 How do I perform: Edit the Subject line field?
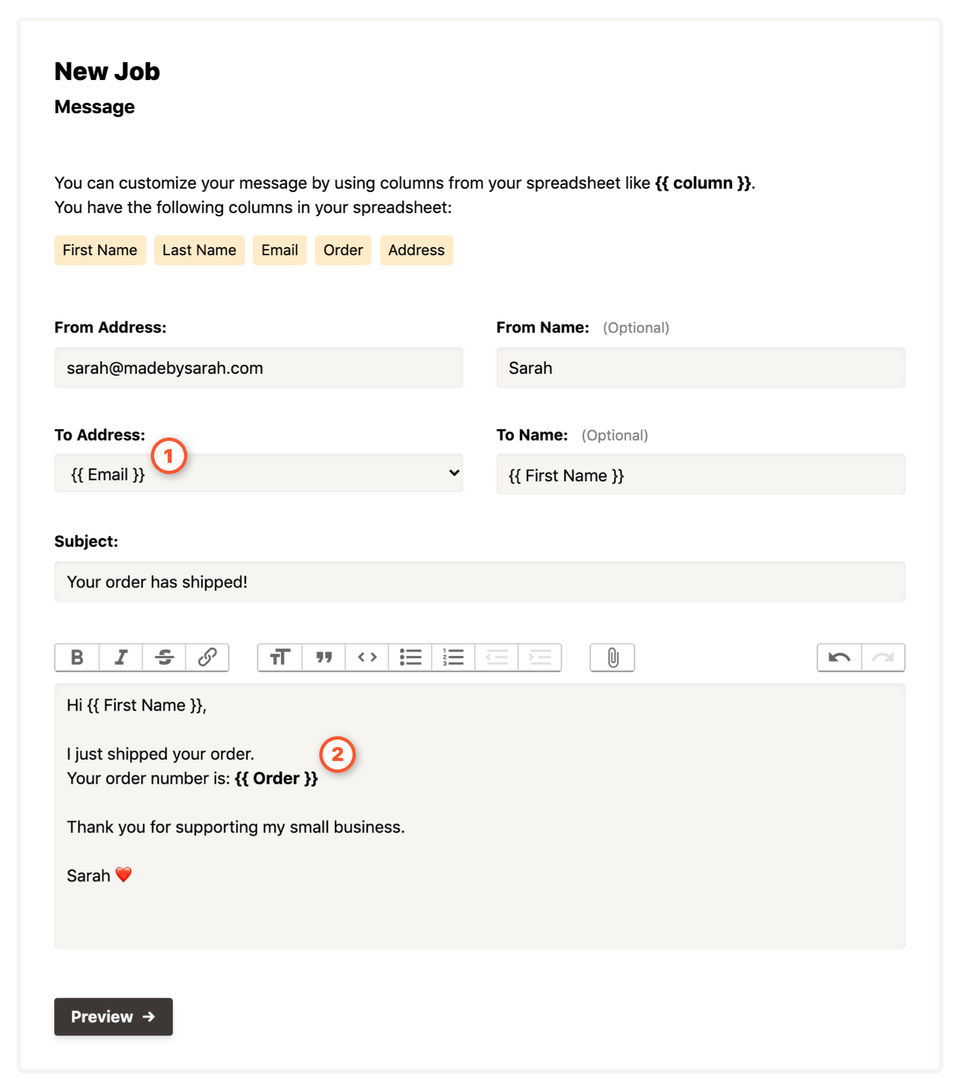pos(479,582)
